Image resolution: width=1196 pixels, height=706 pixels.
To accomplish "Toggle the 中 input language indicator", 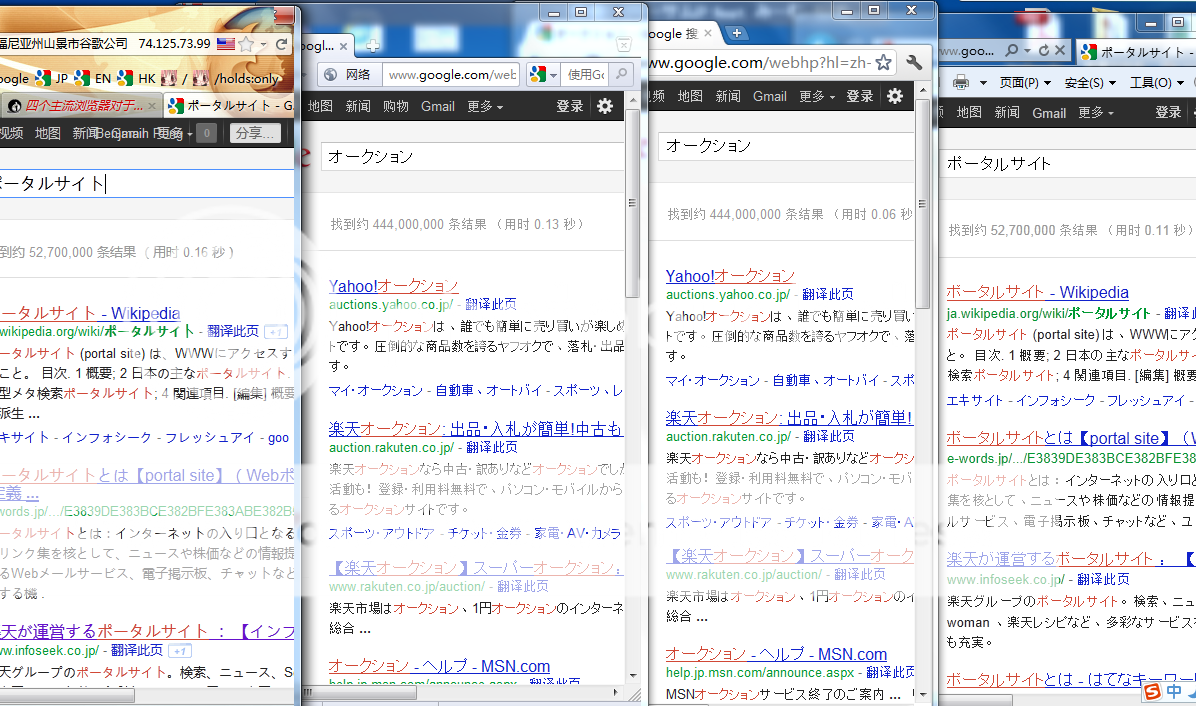I will 1175,692.
